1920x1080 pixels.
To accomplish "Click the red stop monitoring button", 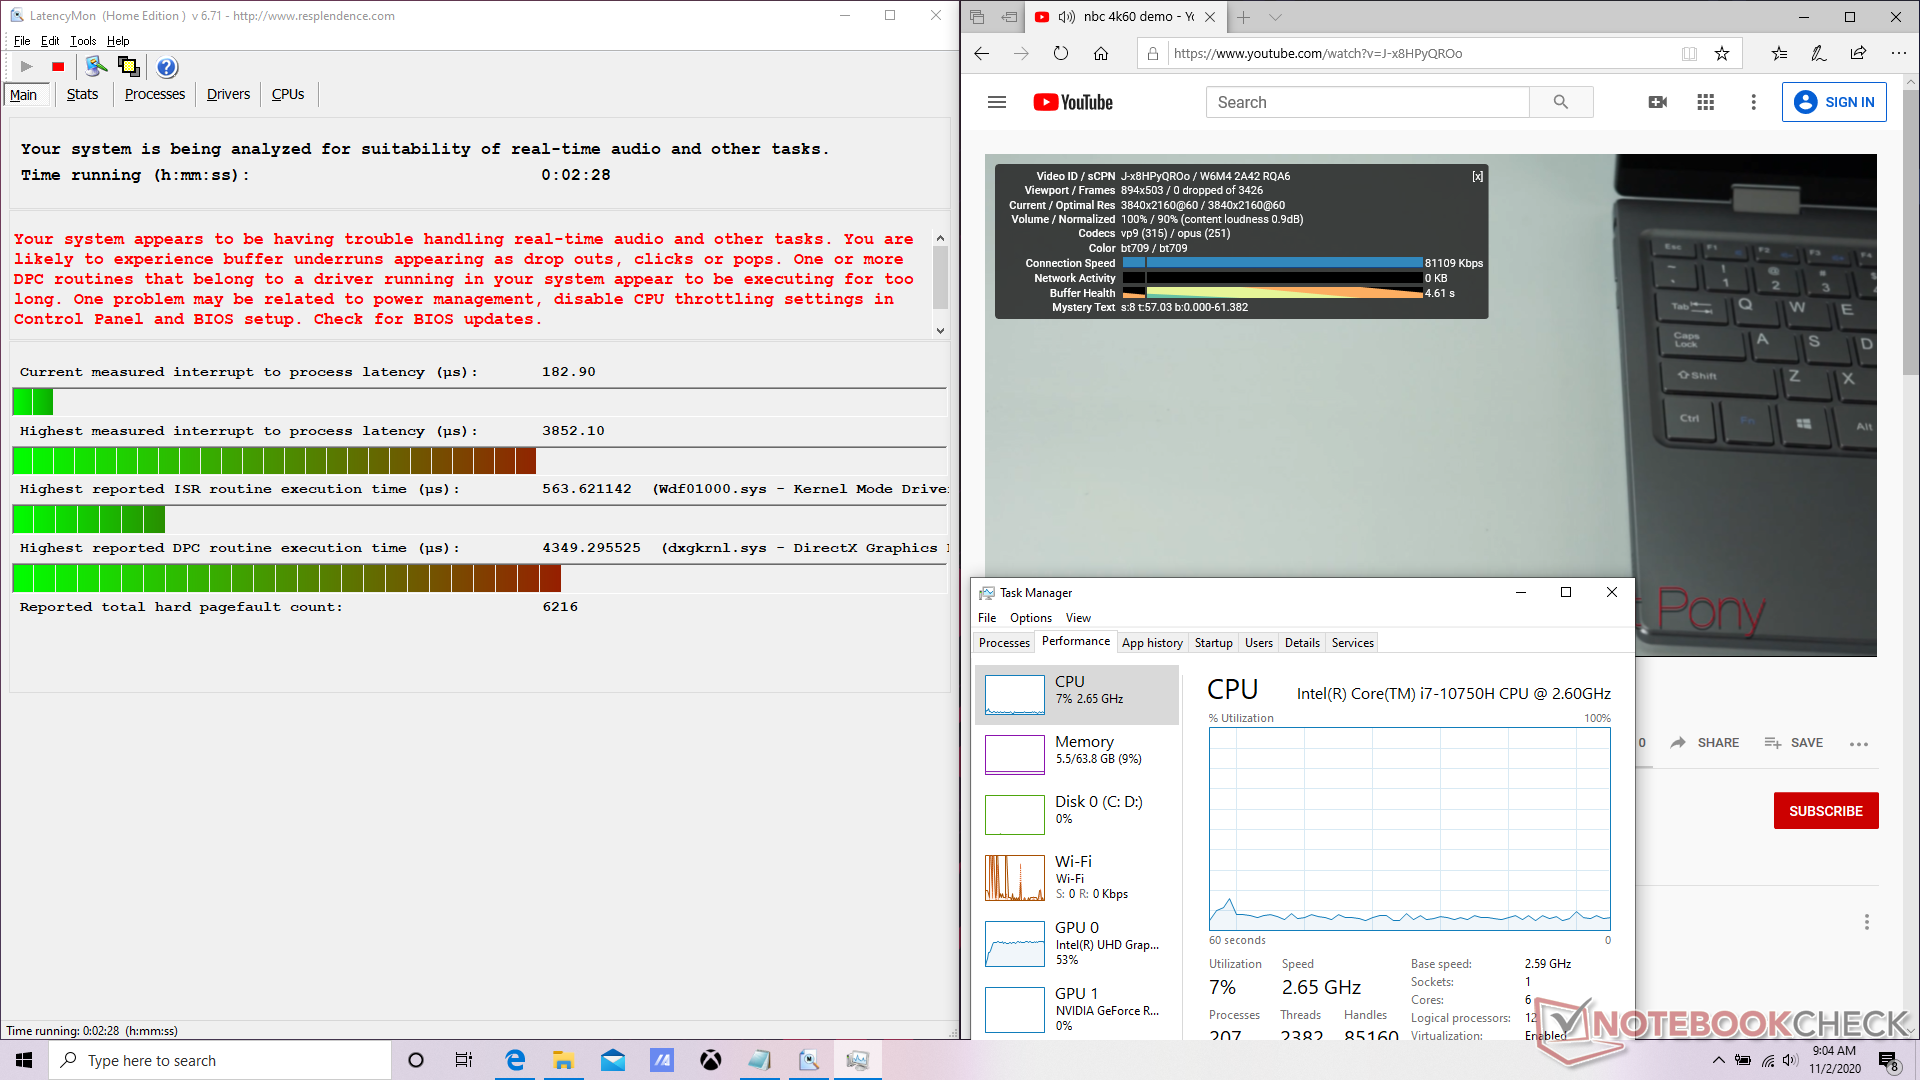I will (x=58, y=67).
